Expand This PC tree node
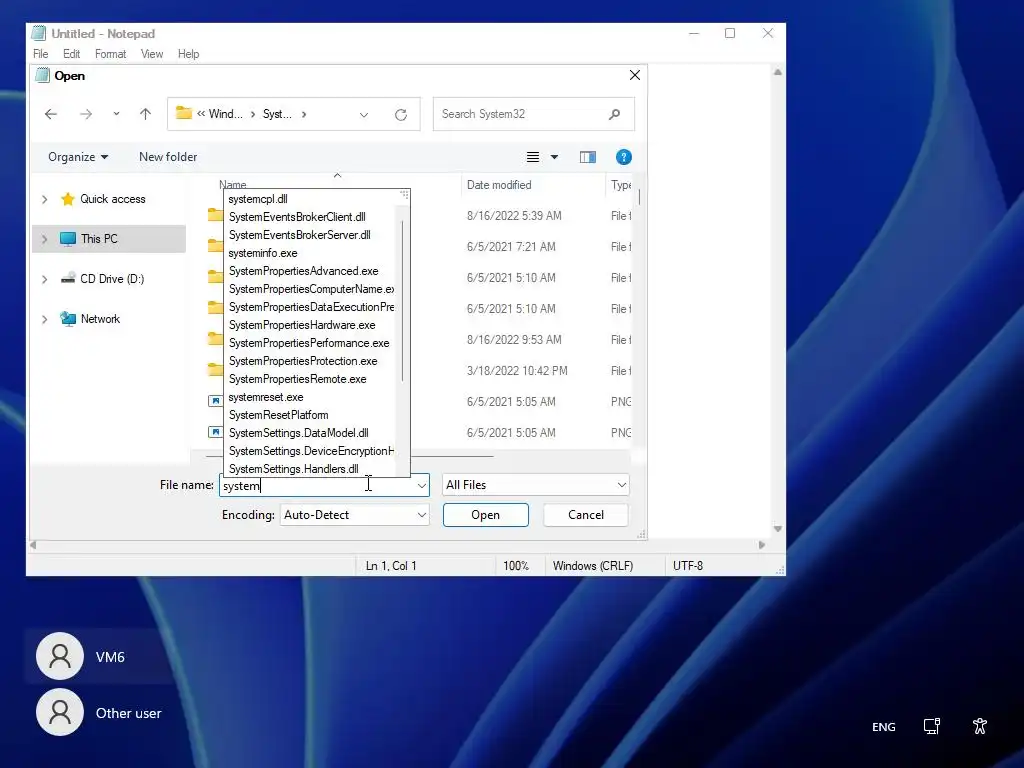The image size is (1024, 768). pyautogui.click(x=44, y=239)
